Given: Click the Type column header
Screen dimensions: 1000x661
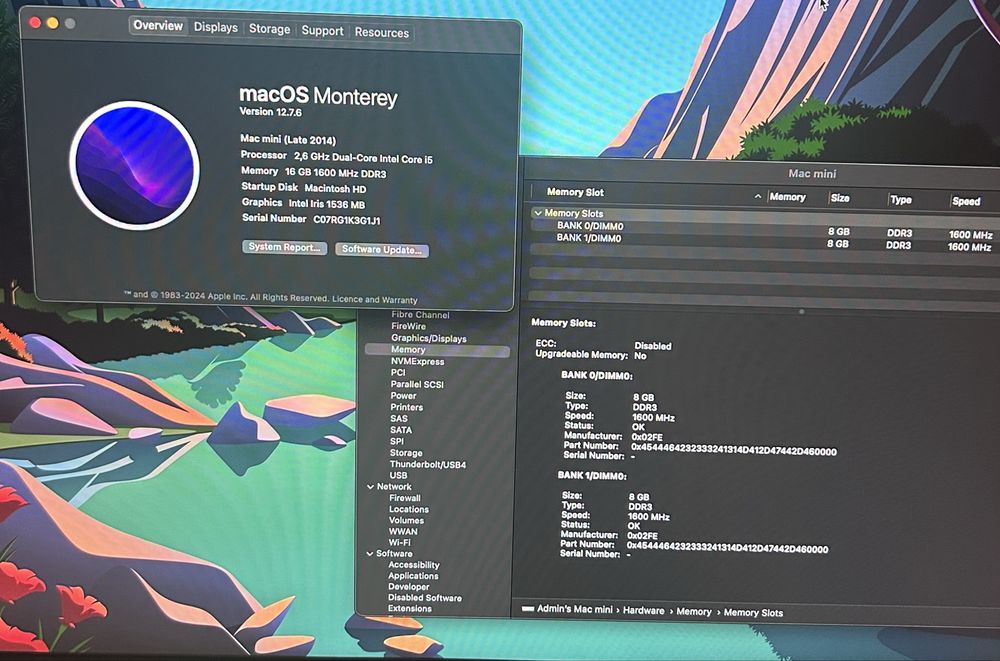Looking at the screenshot, I should (901, 200).
